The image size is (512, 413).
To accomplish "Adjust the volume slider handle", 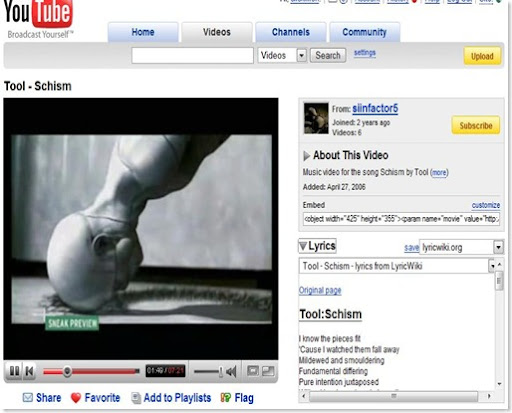I will 220,371.
